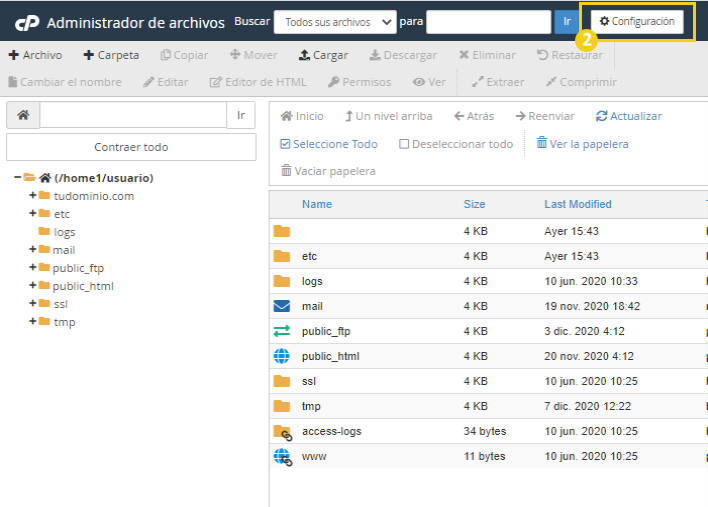This screenshot has width=708, height=507.
Task: Create a new folder with + Carpeta
Action: (111, 55)
